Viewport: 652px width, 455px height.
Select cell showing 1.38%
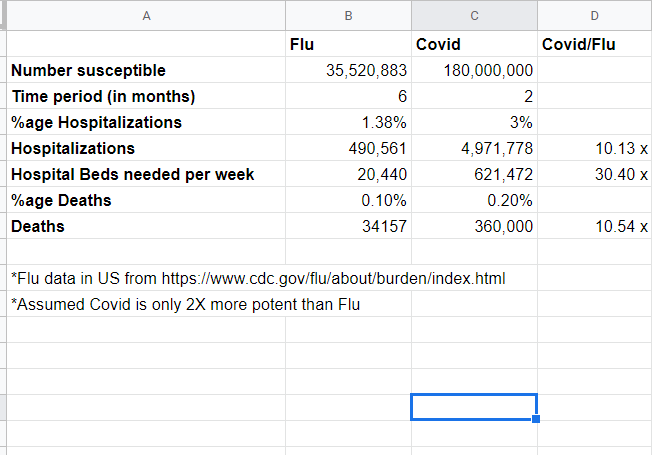pyautogui.click(x=348, y=122)
